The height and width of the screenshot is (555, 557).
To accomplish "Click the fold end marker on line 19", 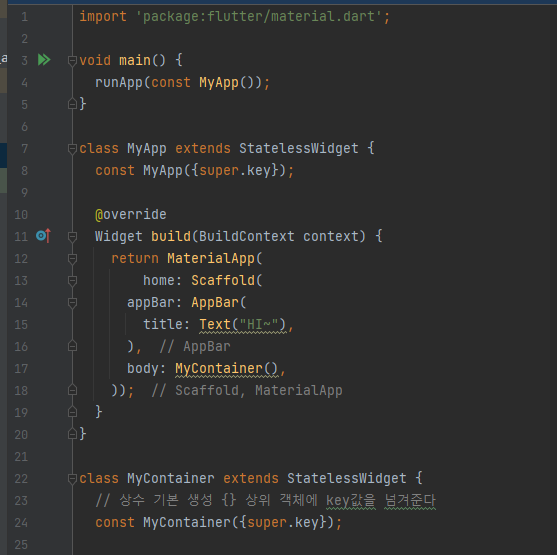I will tap(72, 412).
